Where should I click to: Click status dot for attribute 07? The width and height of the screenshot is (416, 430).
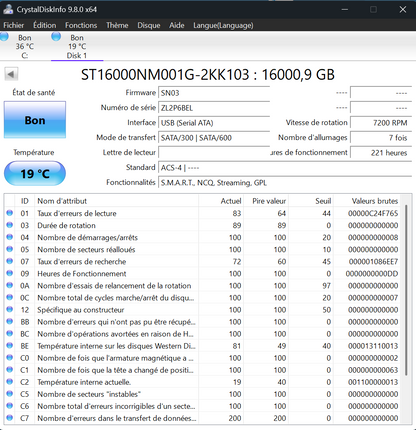[x=9, y=261]
